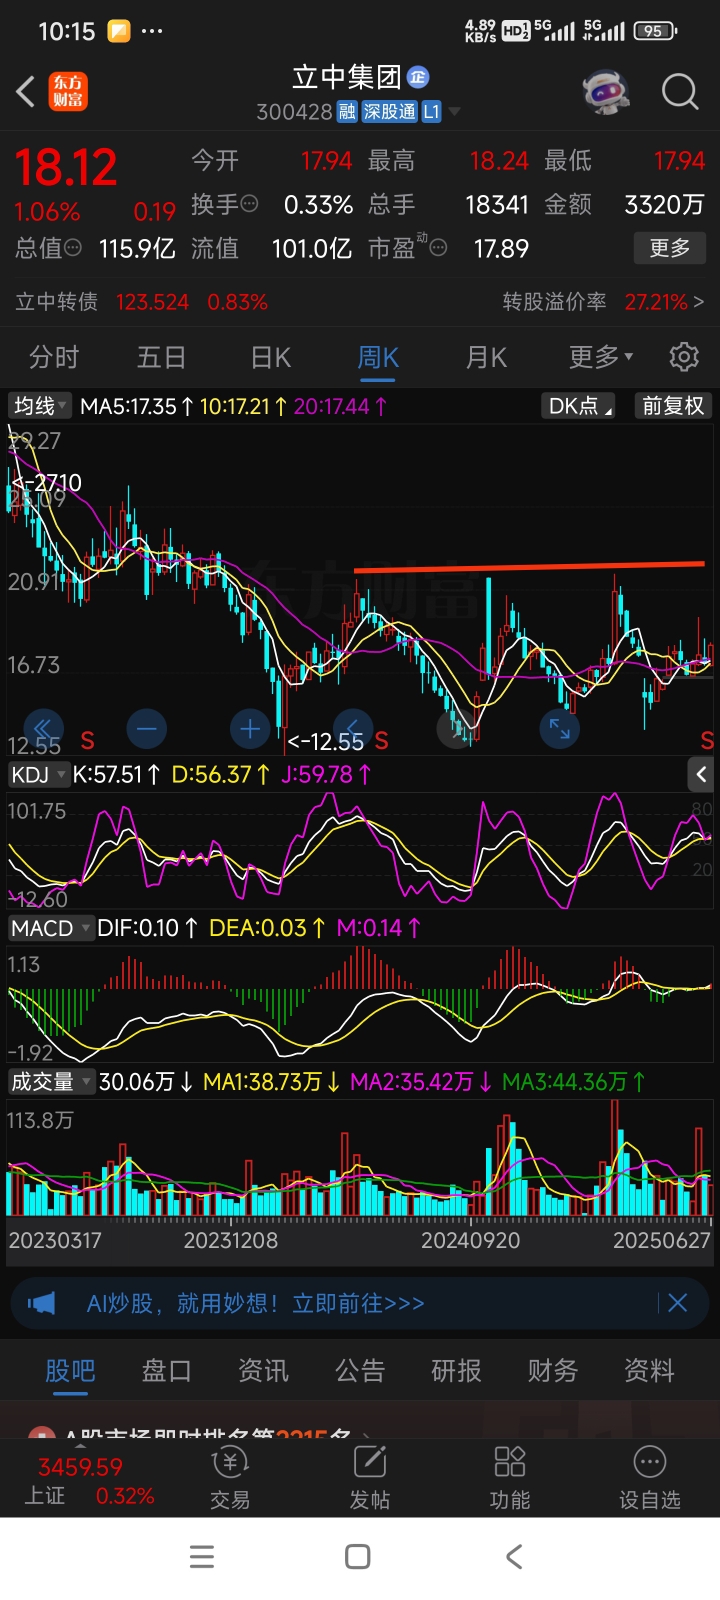The width and height of the screenshot is (720, 1600).
Task: Open the 资讯 tab
Action: point(263,1371)
